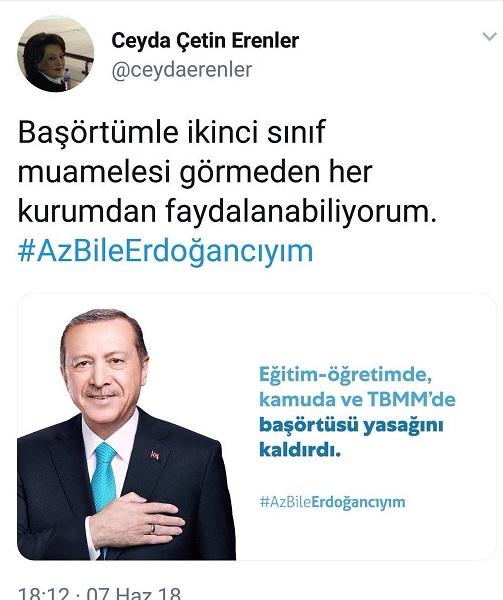Click the flag lapel pin on the suit
503x600 pixels.
coord(155,455)
